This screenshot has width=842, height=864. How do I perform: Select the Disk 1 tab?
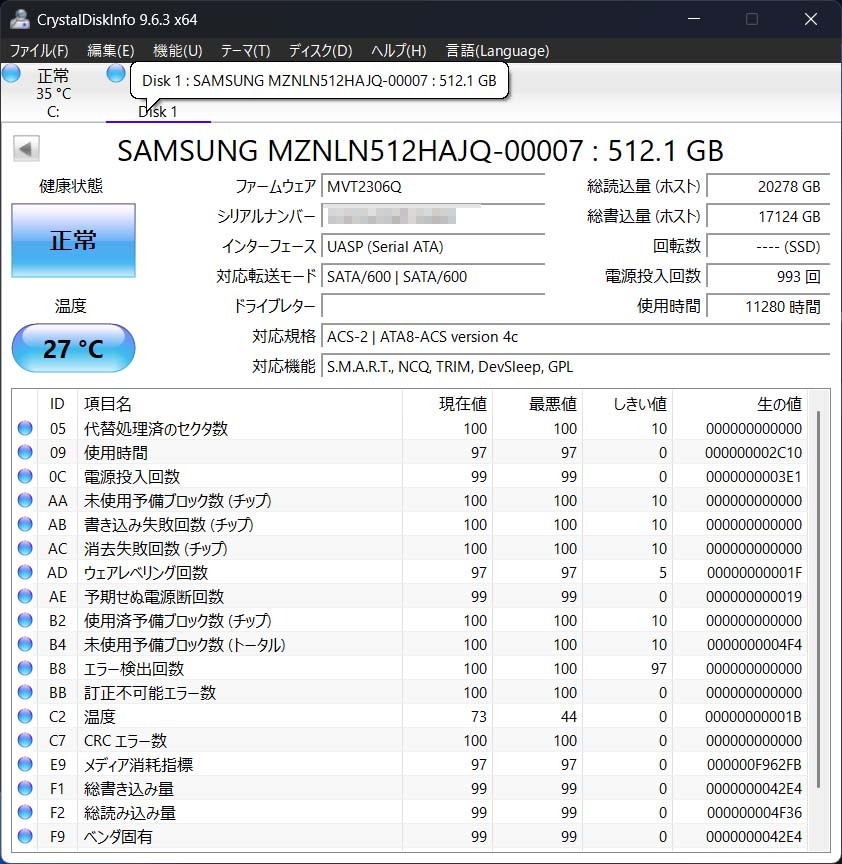158,112
